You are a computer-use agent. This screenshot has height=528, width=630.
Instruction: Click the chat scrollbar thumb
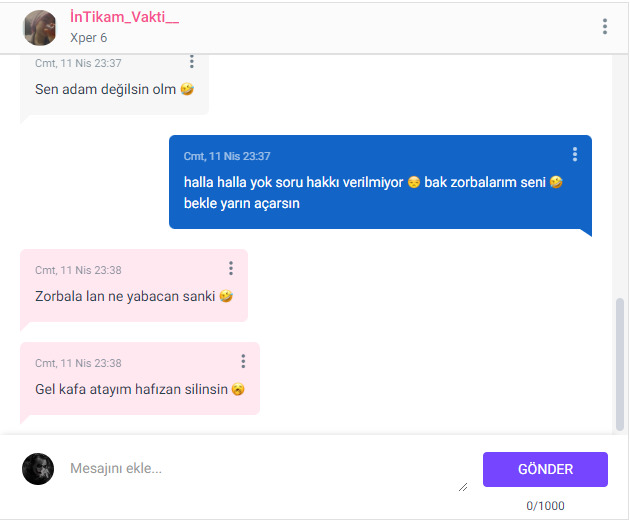620,364
